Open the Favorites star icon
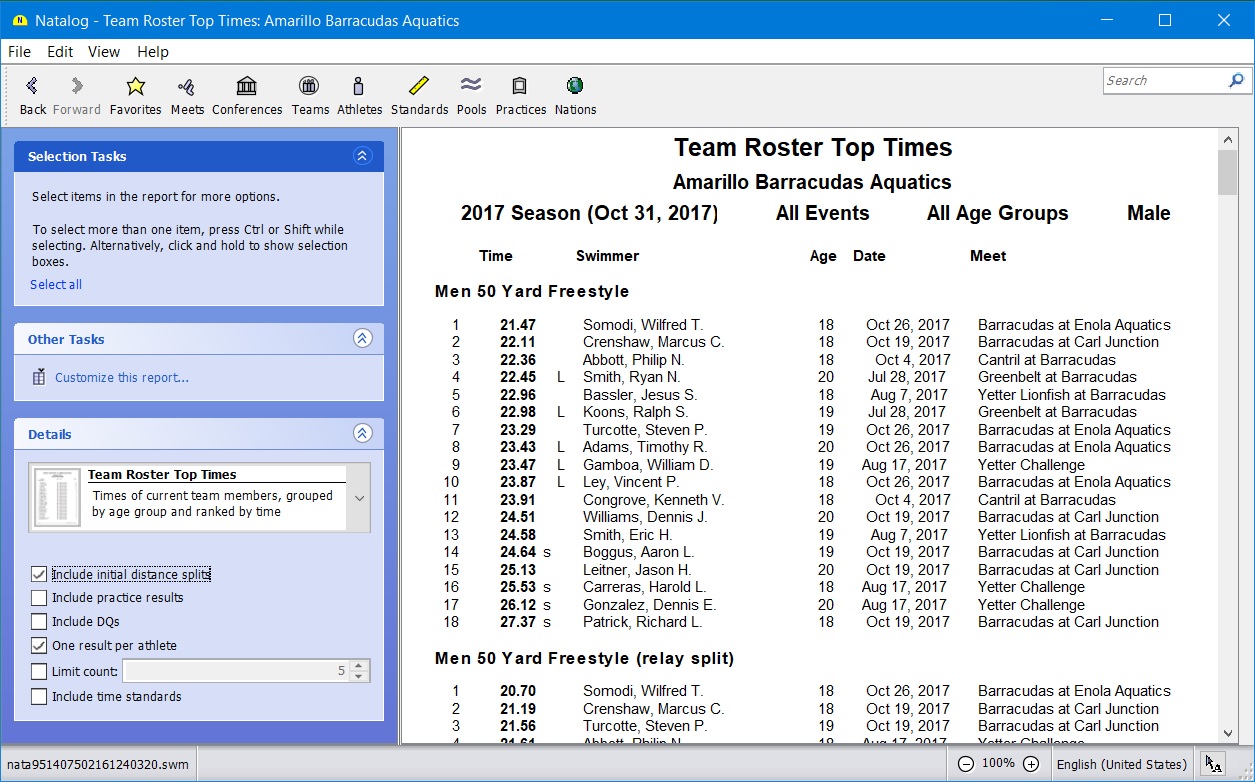Image resolution: width=1255 pixels, height=782 pixels. (135, 87)
